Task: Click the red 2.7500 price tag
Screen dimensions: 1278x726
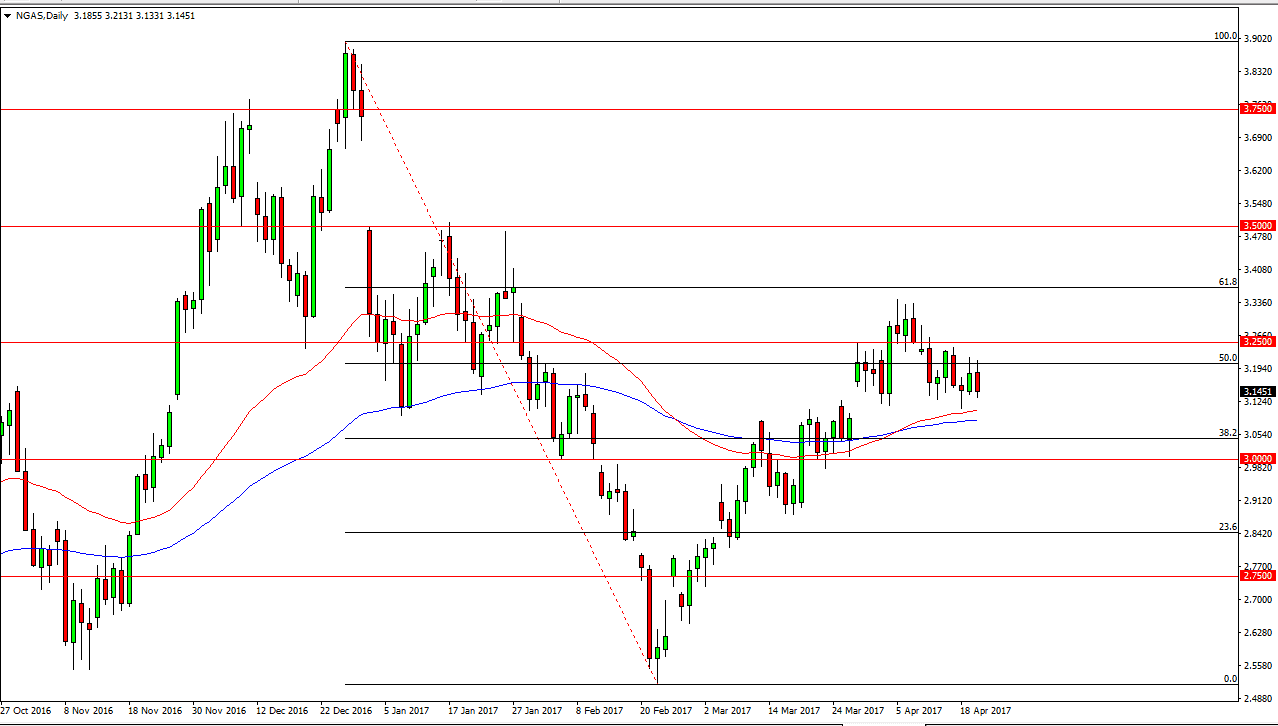Action: (x=1258, y=578)
